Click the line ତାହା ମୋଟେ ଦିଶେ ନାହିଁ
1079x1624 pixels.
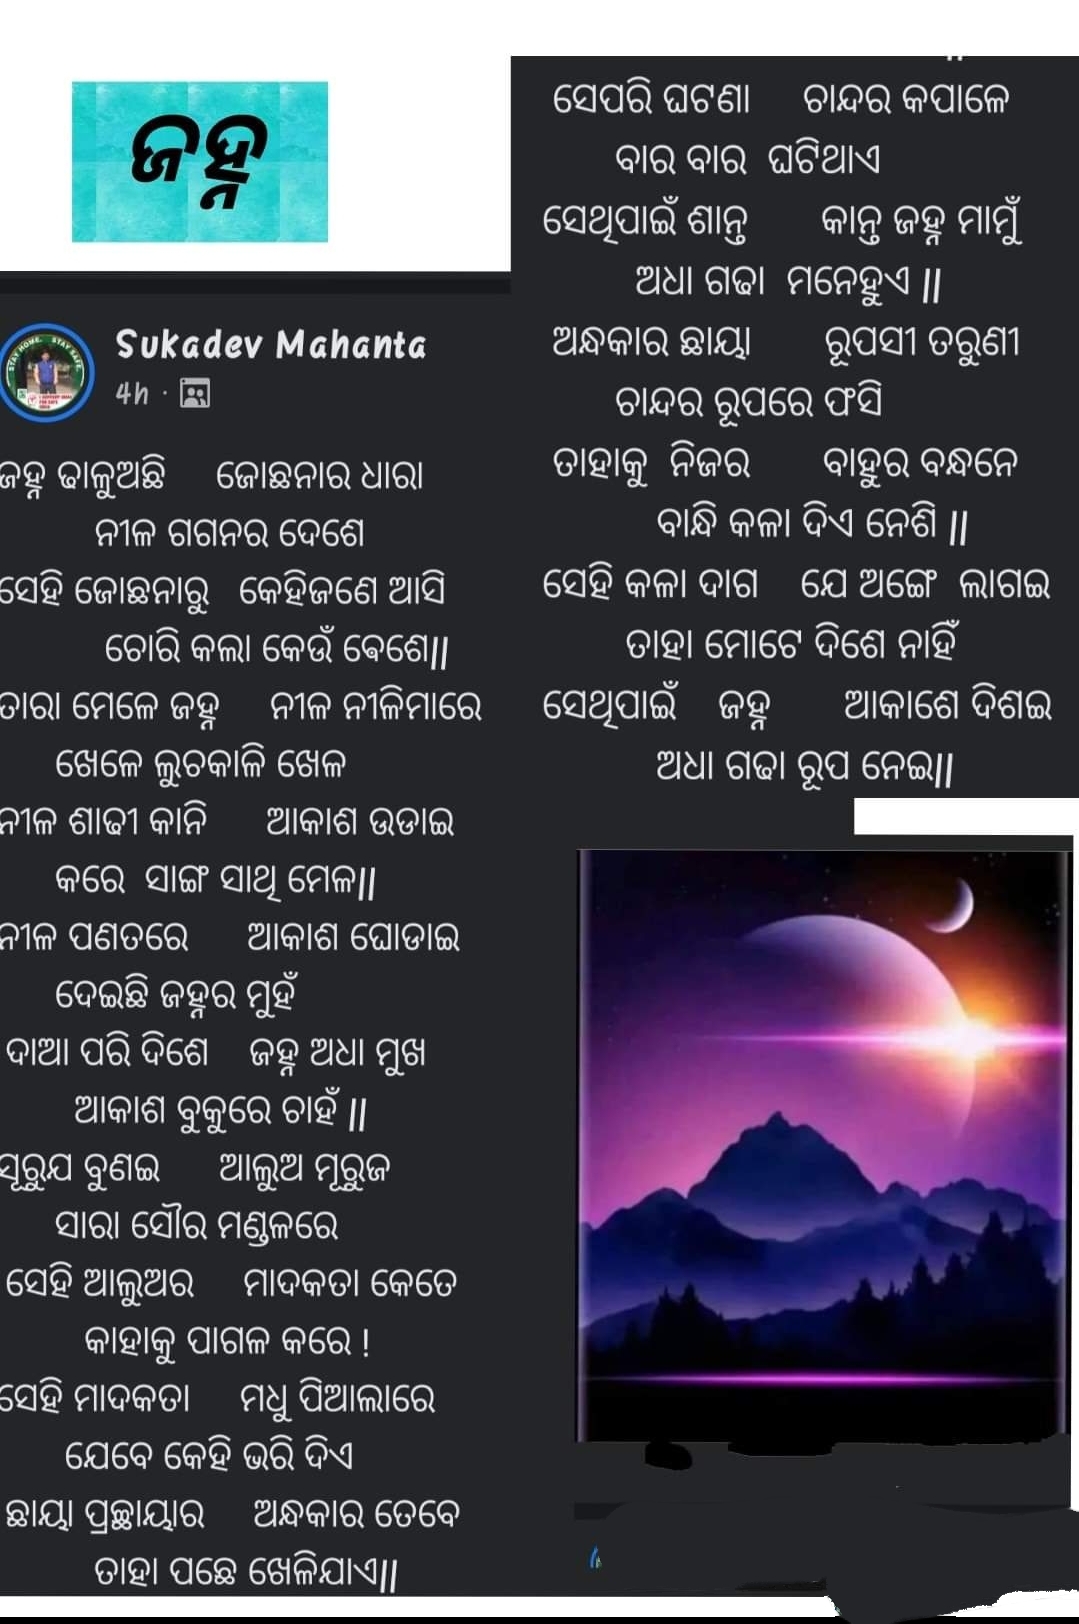(791, 645)
